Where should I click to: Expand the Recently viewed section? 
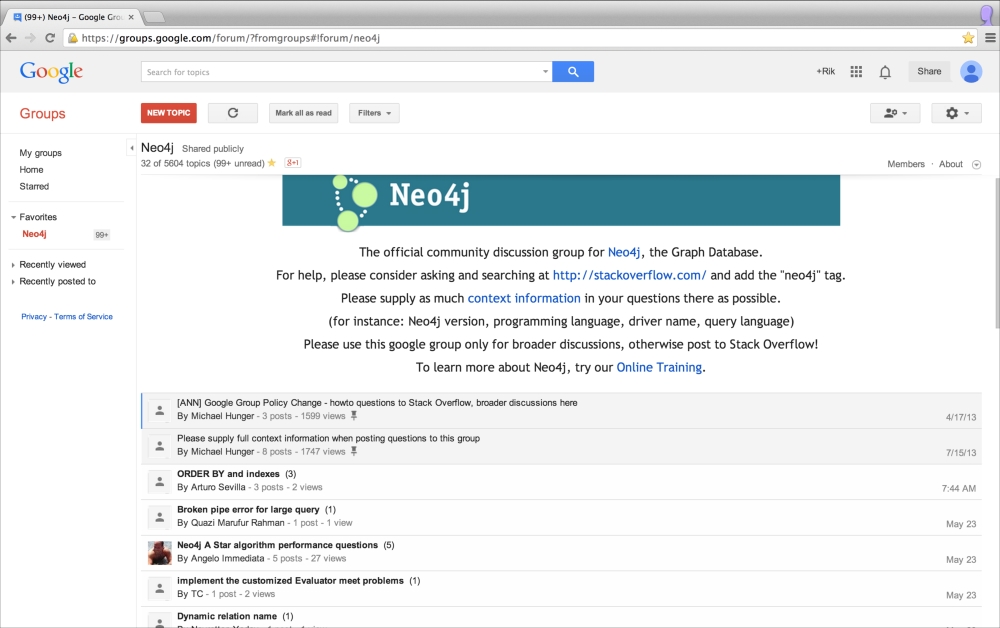13,265
